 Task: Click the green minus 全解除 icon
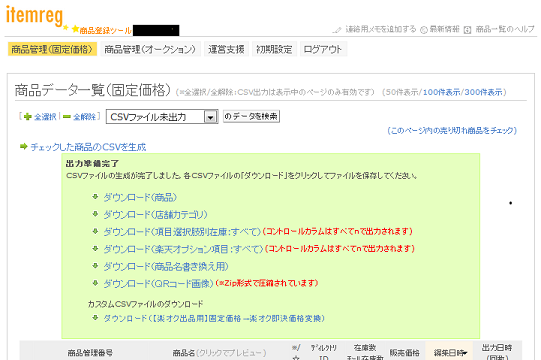pos(67,117)
